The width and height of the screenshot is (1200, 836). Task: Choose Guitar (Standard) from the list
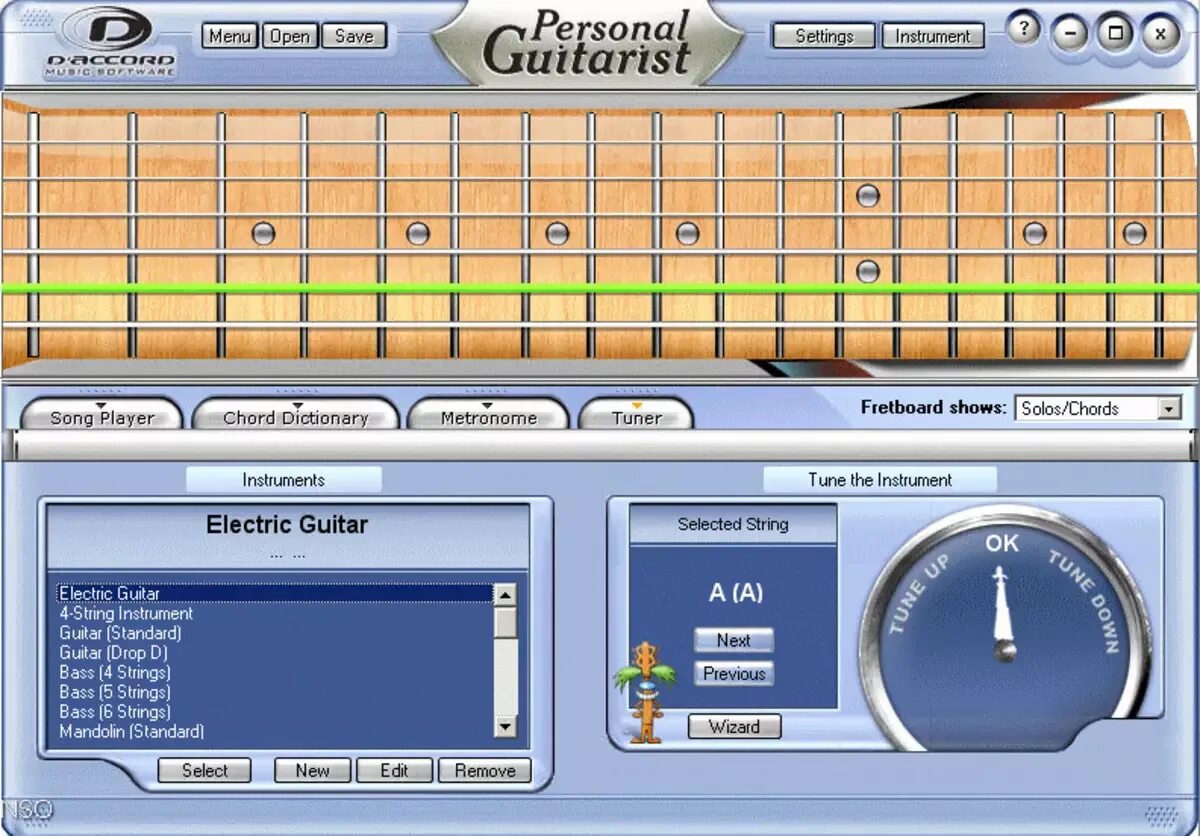click(x=275, y=633)
